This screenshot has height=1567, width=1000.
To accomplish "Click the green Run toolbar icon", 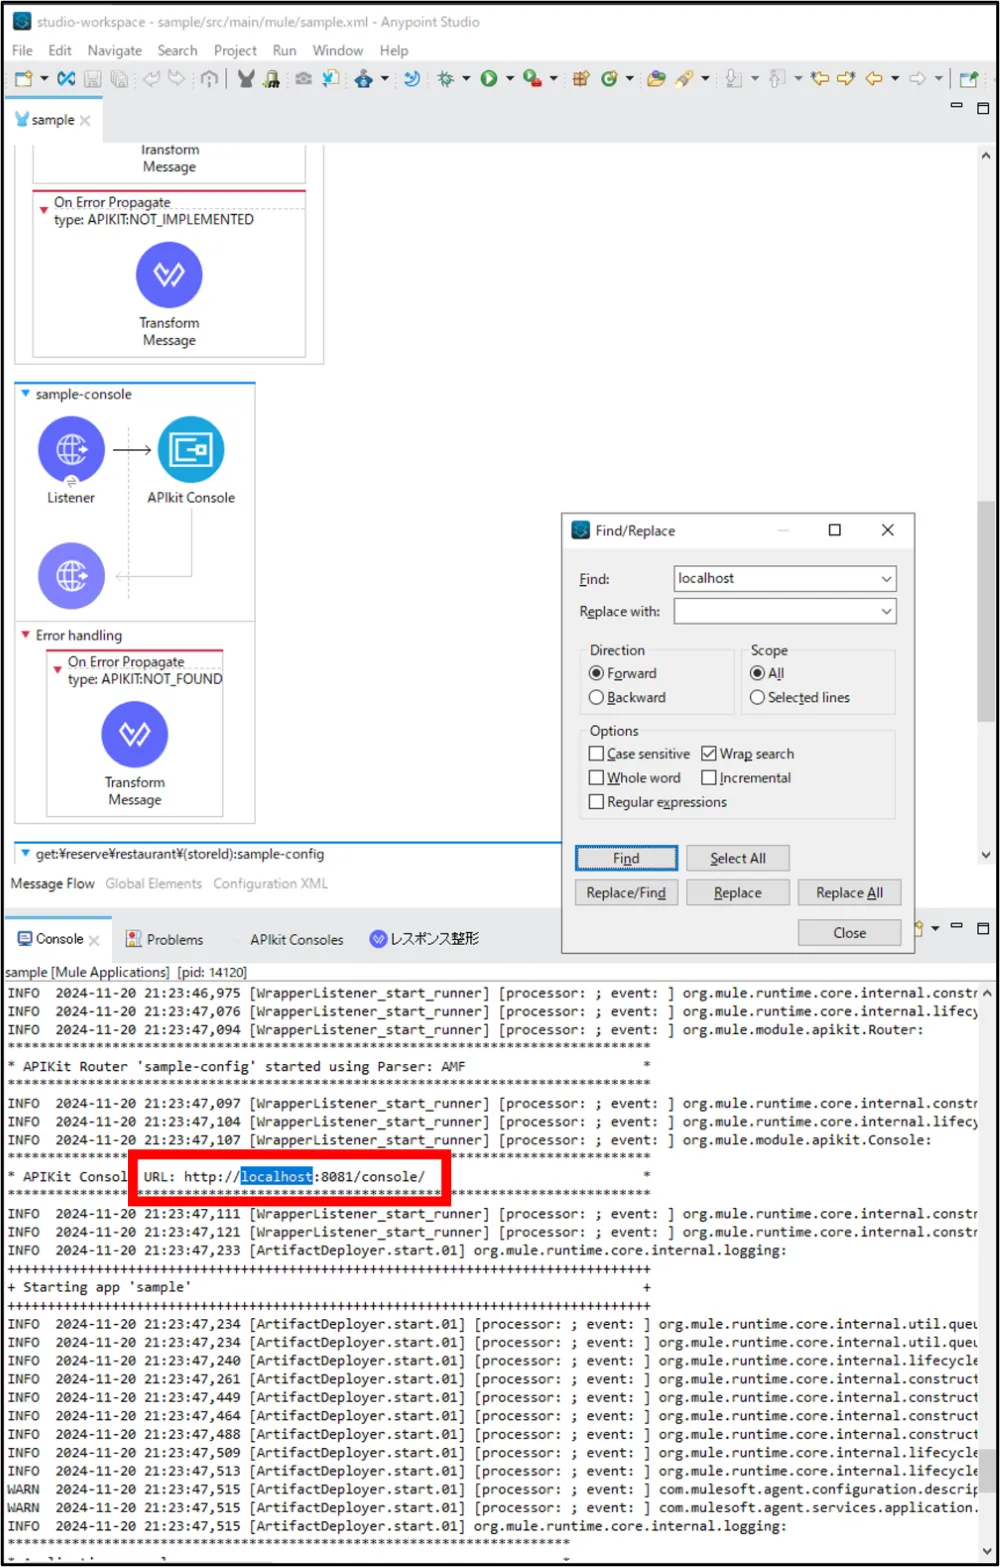I will [x=489, y=78].
